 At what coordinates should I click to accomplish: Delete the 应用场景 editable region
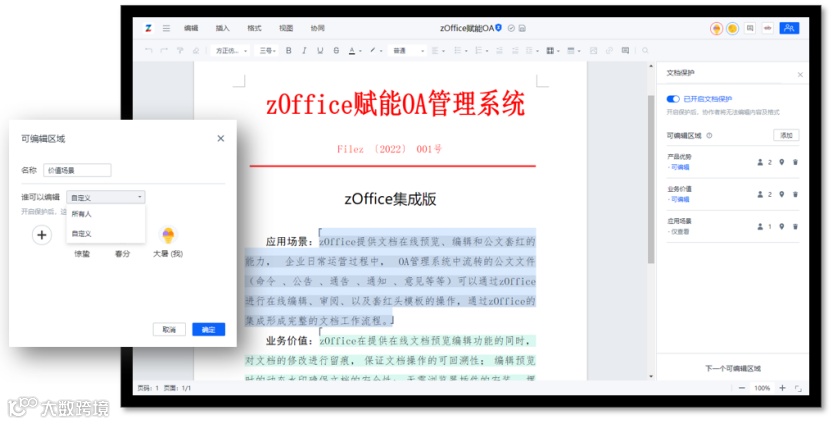[795, 226]
